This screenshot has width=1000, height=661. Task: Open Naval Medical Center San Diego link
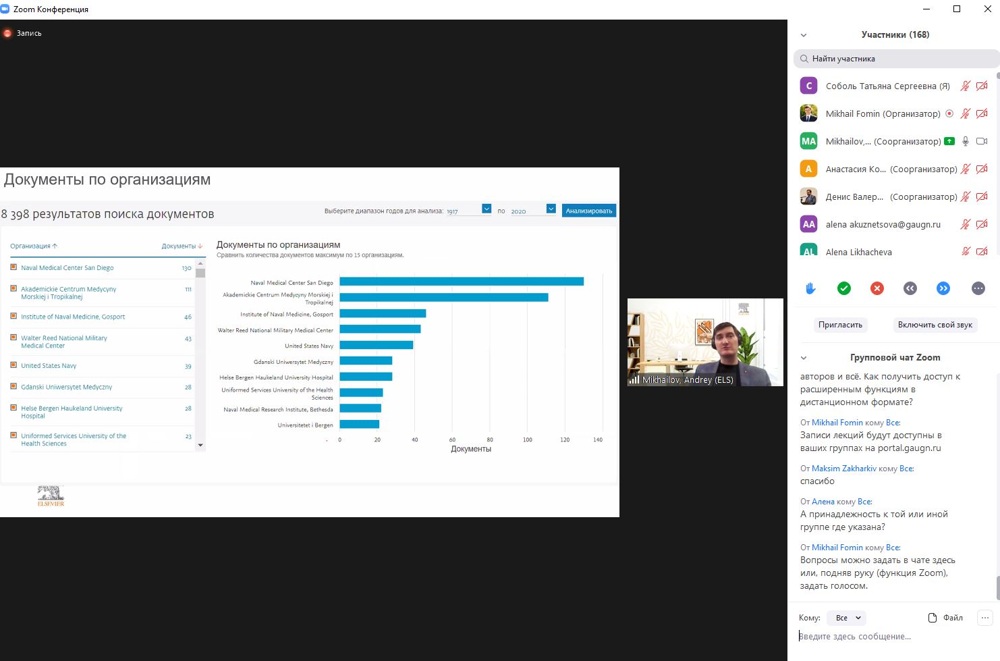click(x=67, y=268)
